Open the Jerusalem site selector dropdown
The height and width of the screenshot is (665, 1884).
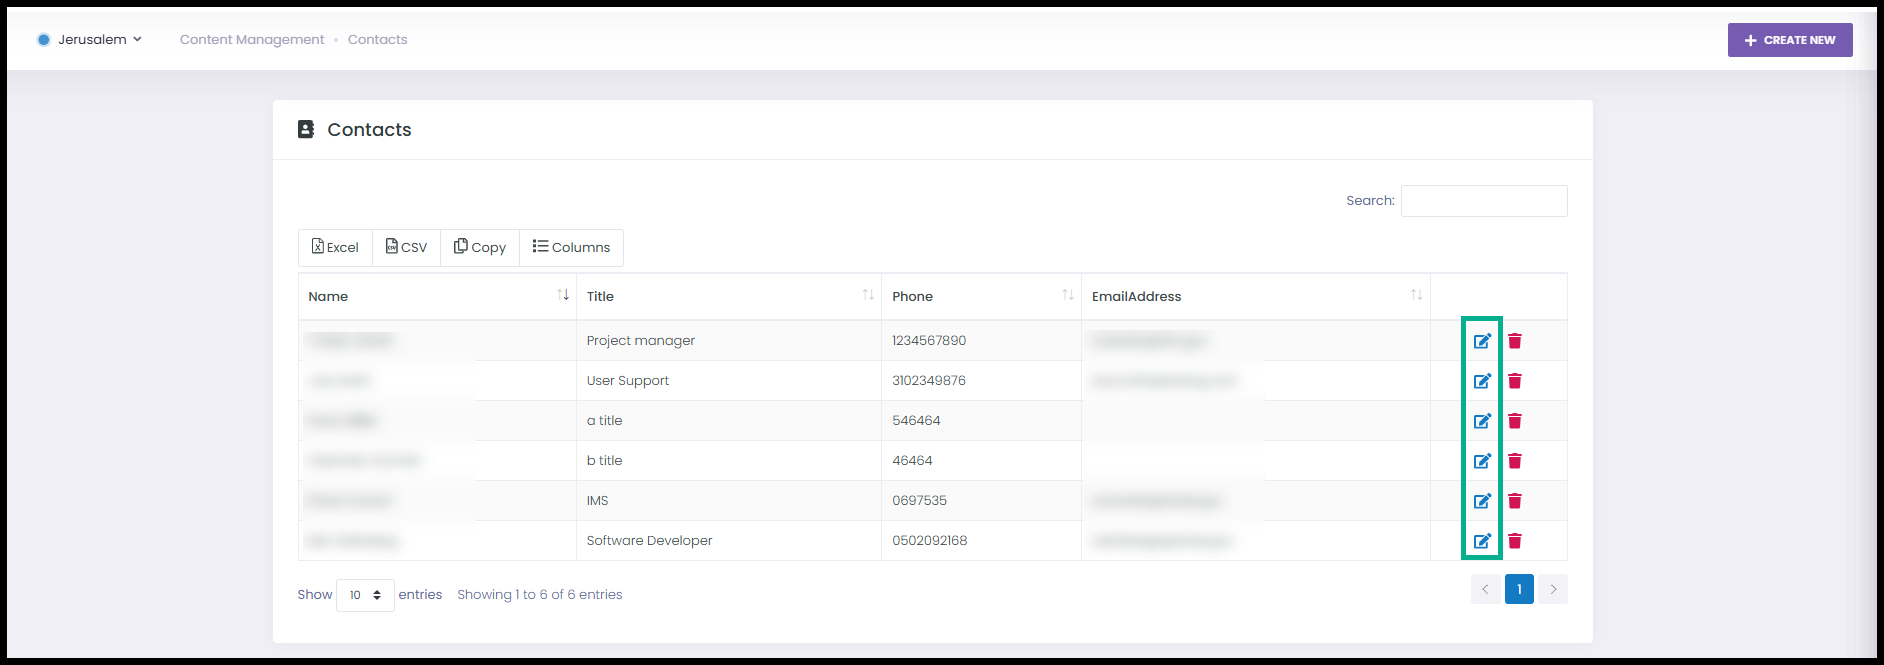[x=90, y=39]
